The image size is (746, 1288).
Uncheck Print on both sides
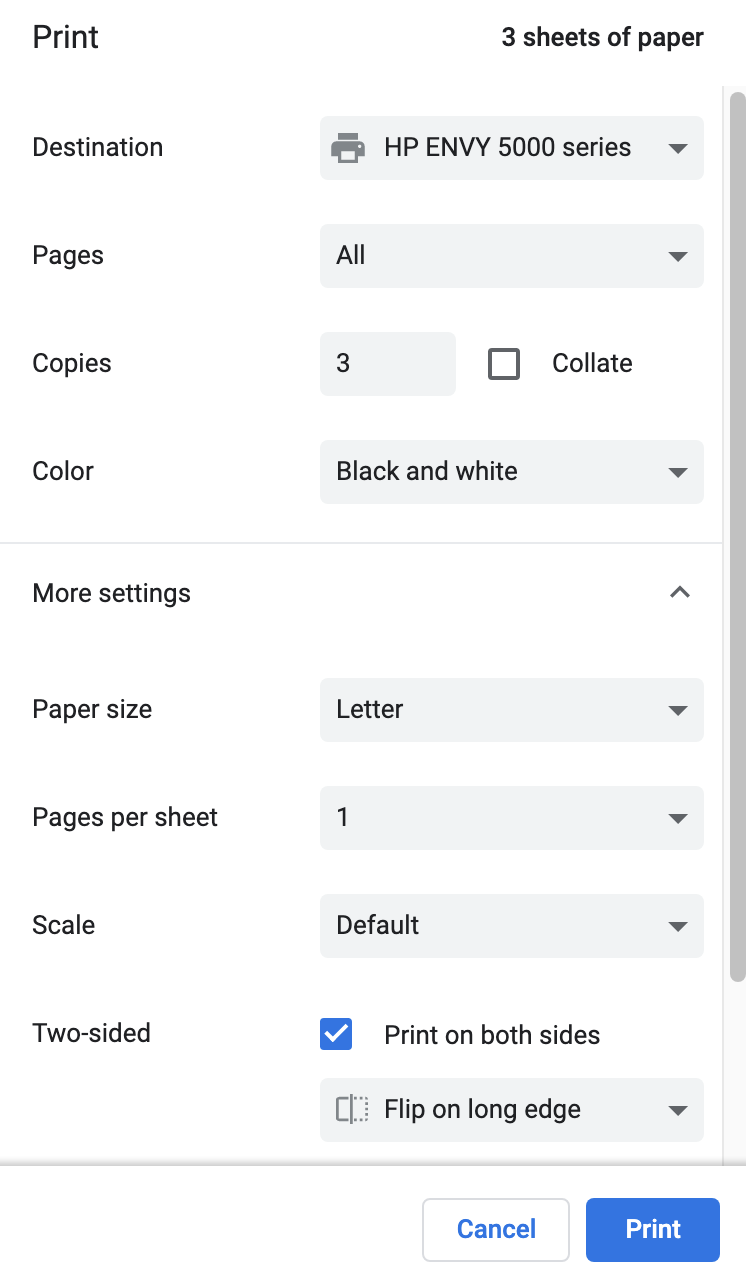click(x=336, y=1035)
